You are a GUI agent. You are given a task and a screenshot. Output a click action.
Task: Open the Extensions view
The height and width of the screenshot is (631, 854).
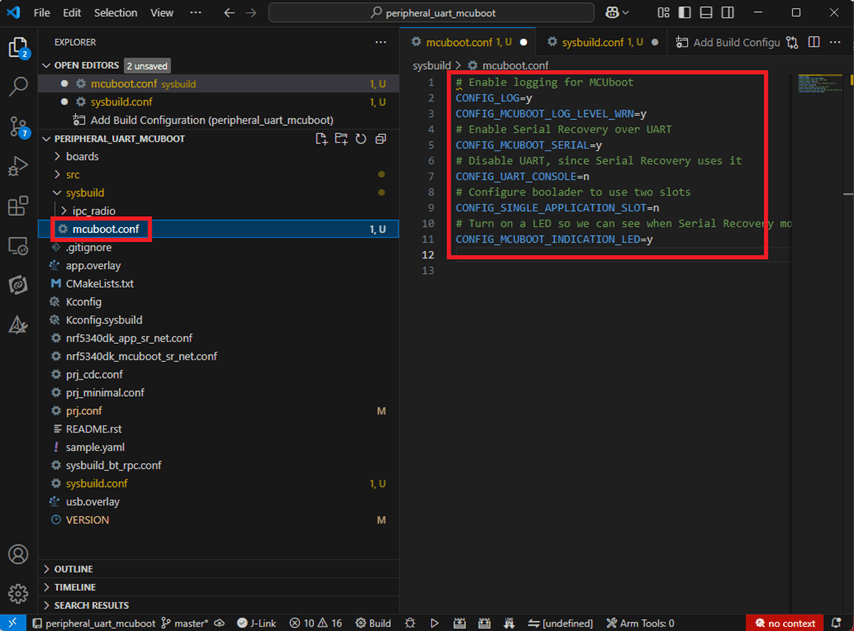(18, 206)
